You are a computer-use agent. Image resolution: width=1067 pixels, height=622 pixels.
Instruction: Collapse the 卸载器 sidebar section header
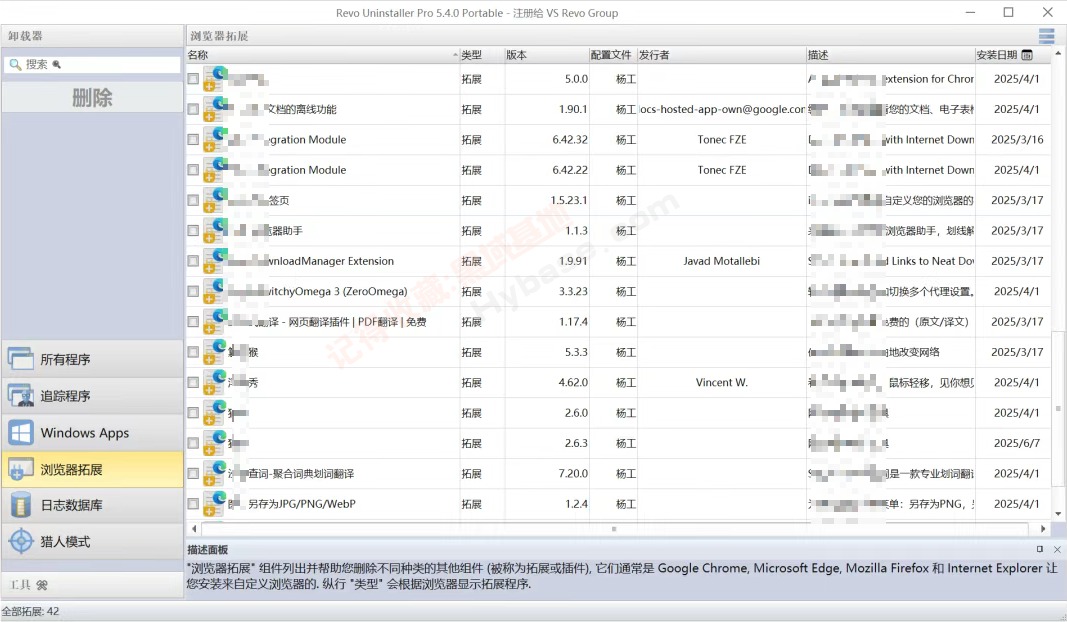coord(92,36)
